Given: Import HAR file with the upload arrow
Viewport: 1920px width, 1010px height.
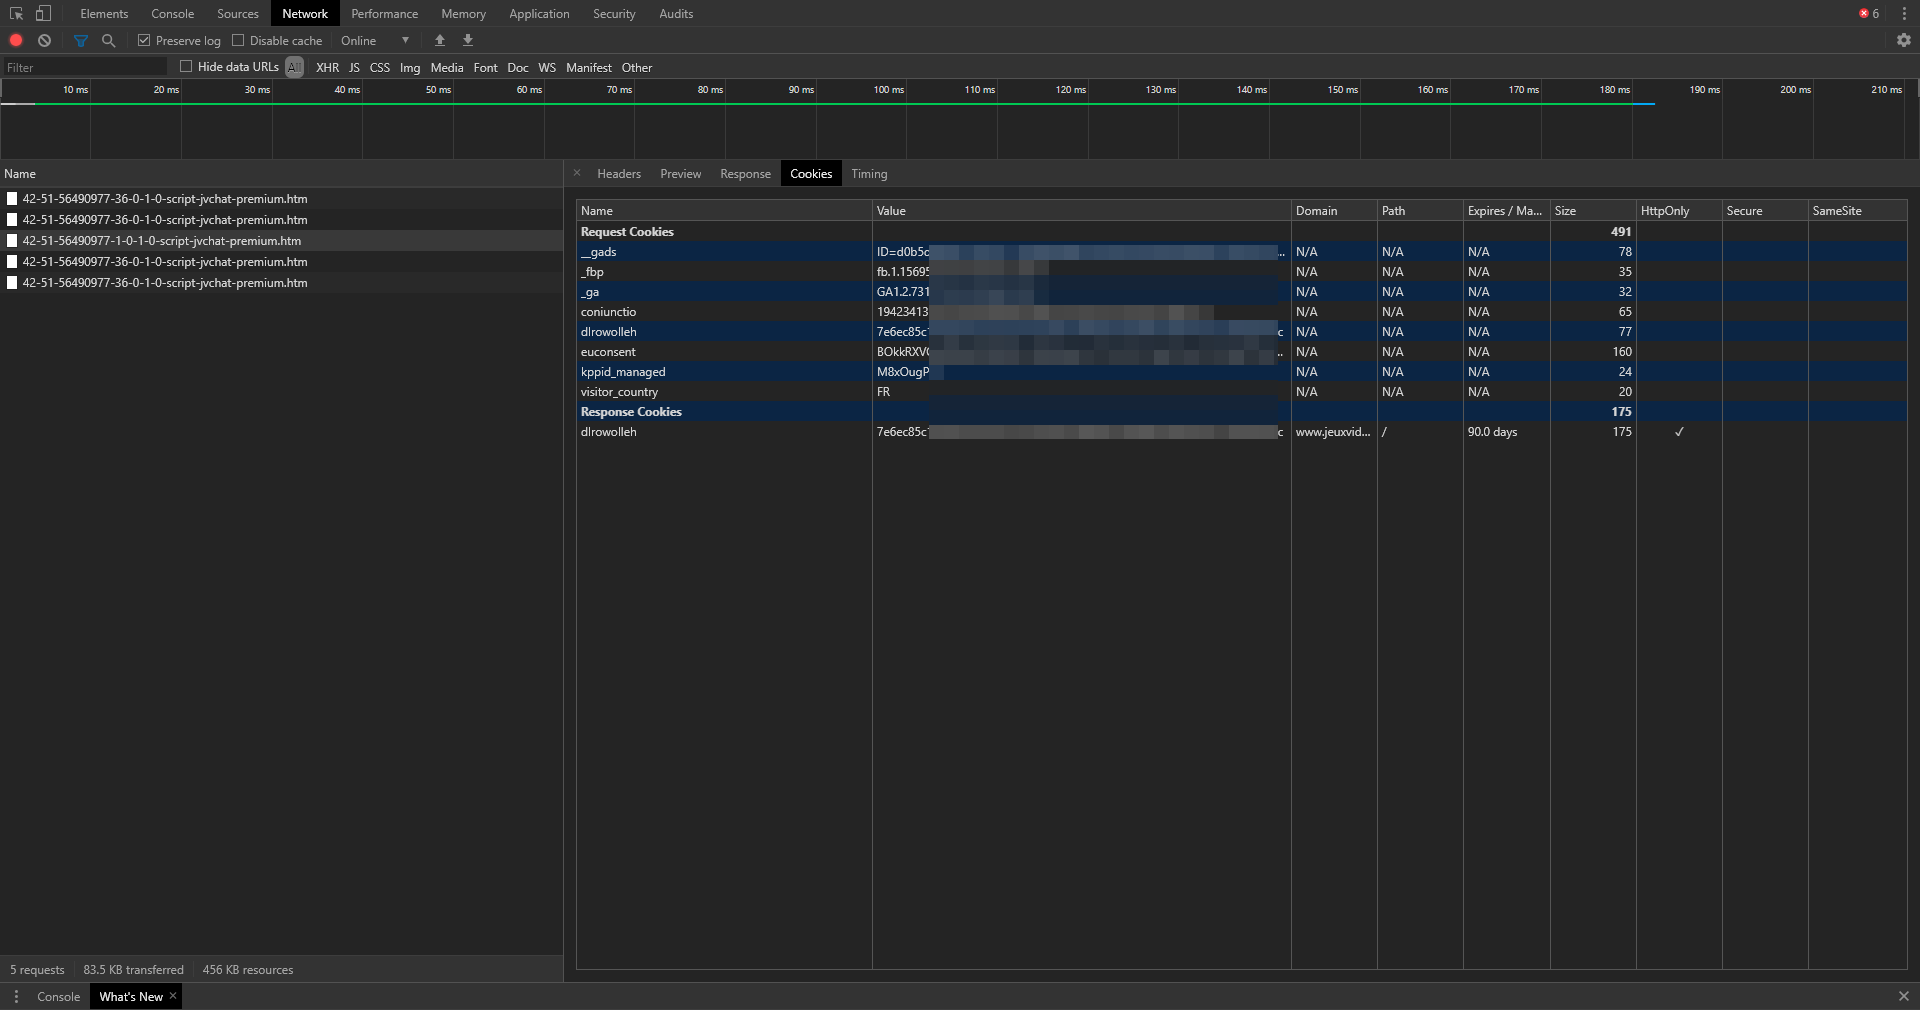Looking at the screenshot, I should (x=440, y=41).
